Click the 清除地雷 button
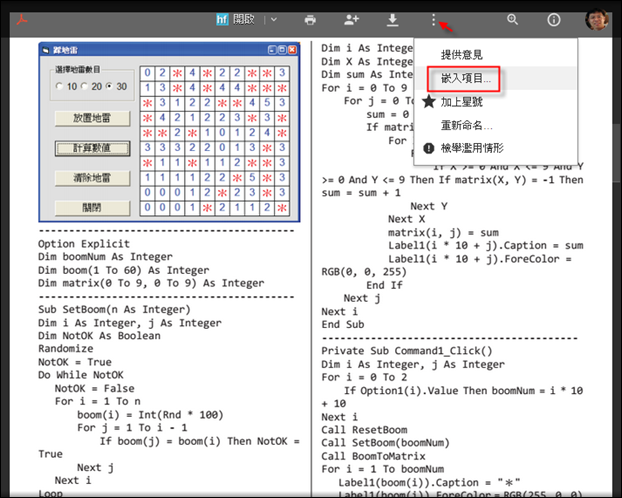This screenshot has width=622, height=498. pos(92,178)
